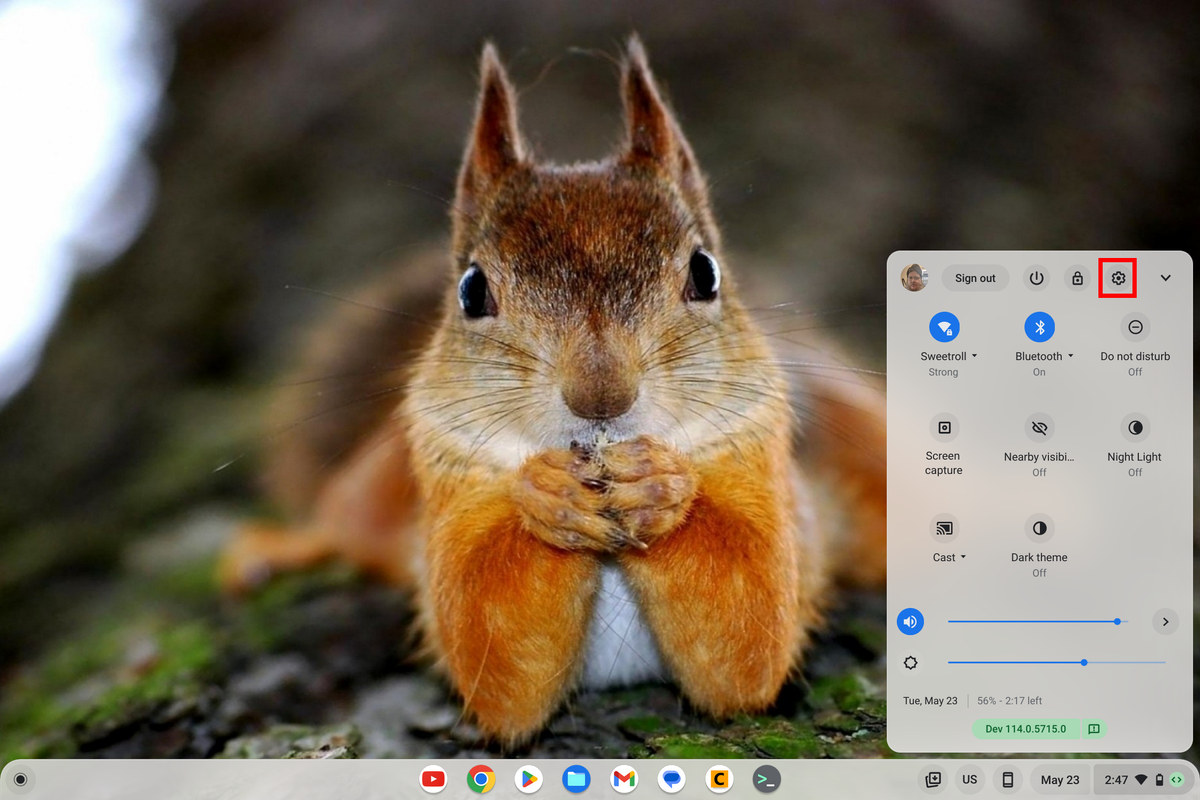
Task: Launch the Terminal from the shelf
Action: point(767,779)
